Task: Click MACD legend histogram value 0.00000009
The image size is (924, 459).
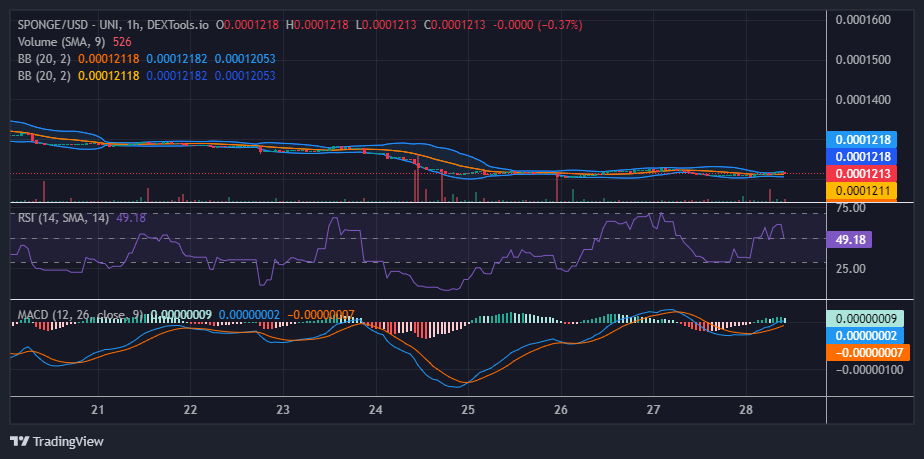Action: [x=180, y=315]
